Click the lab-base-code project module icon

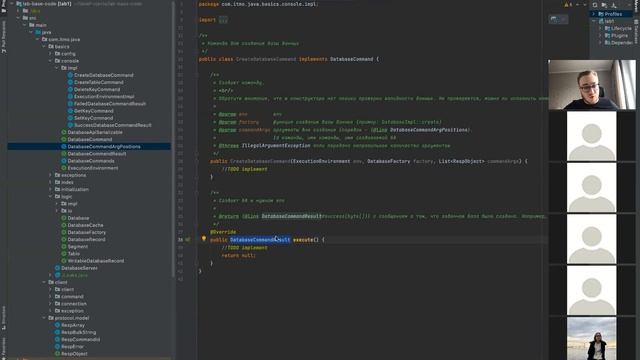coord(19,4)
